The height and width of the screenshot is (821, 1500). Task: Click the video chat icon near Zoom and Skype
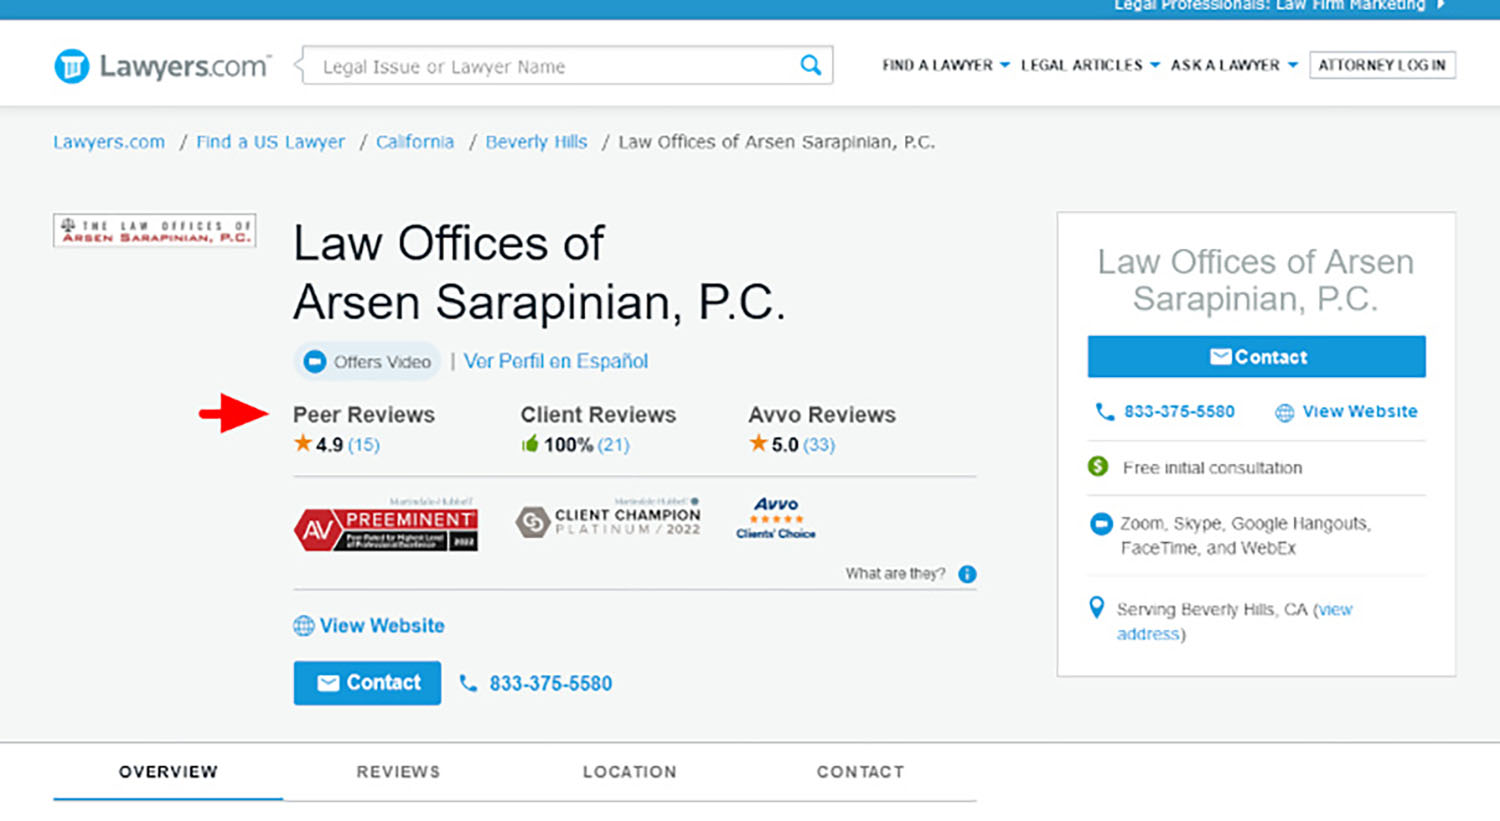(1100, 523)
